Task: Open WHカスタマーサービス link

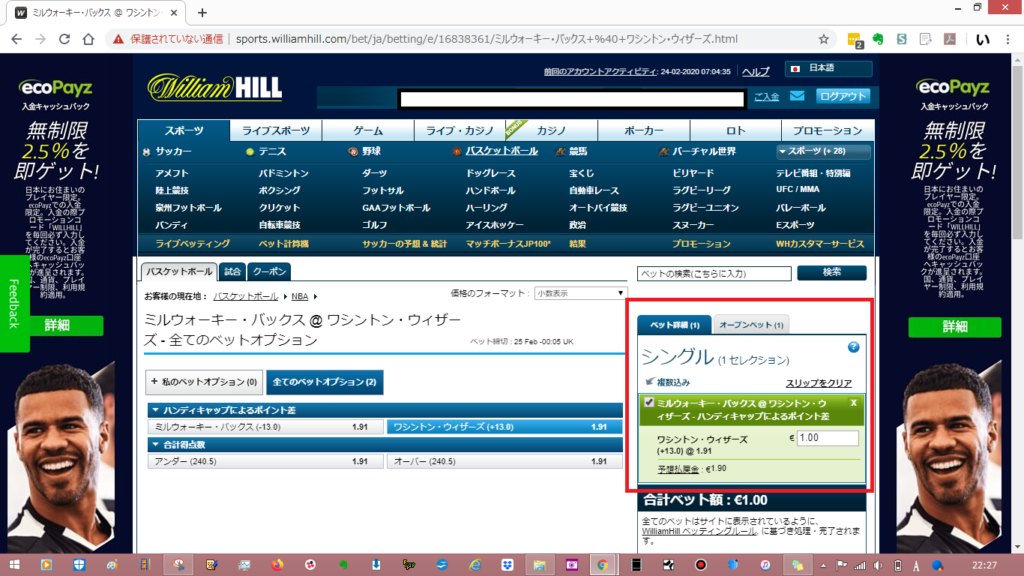Action: pyautogui.click(x=820, y=244)
